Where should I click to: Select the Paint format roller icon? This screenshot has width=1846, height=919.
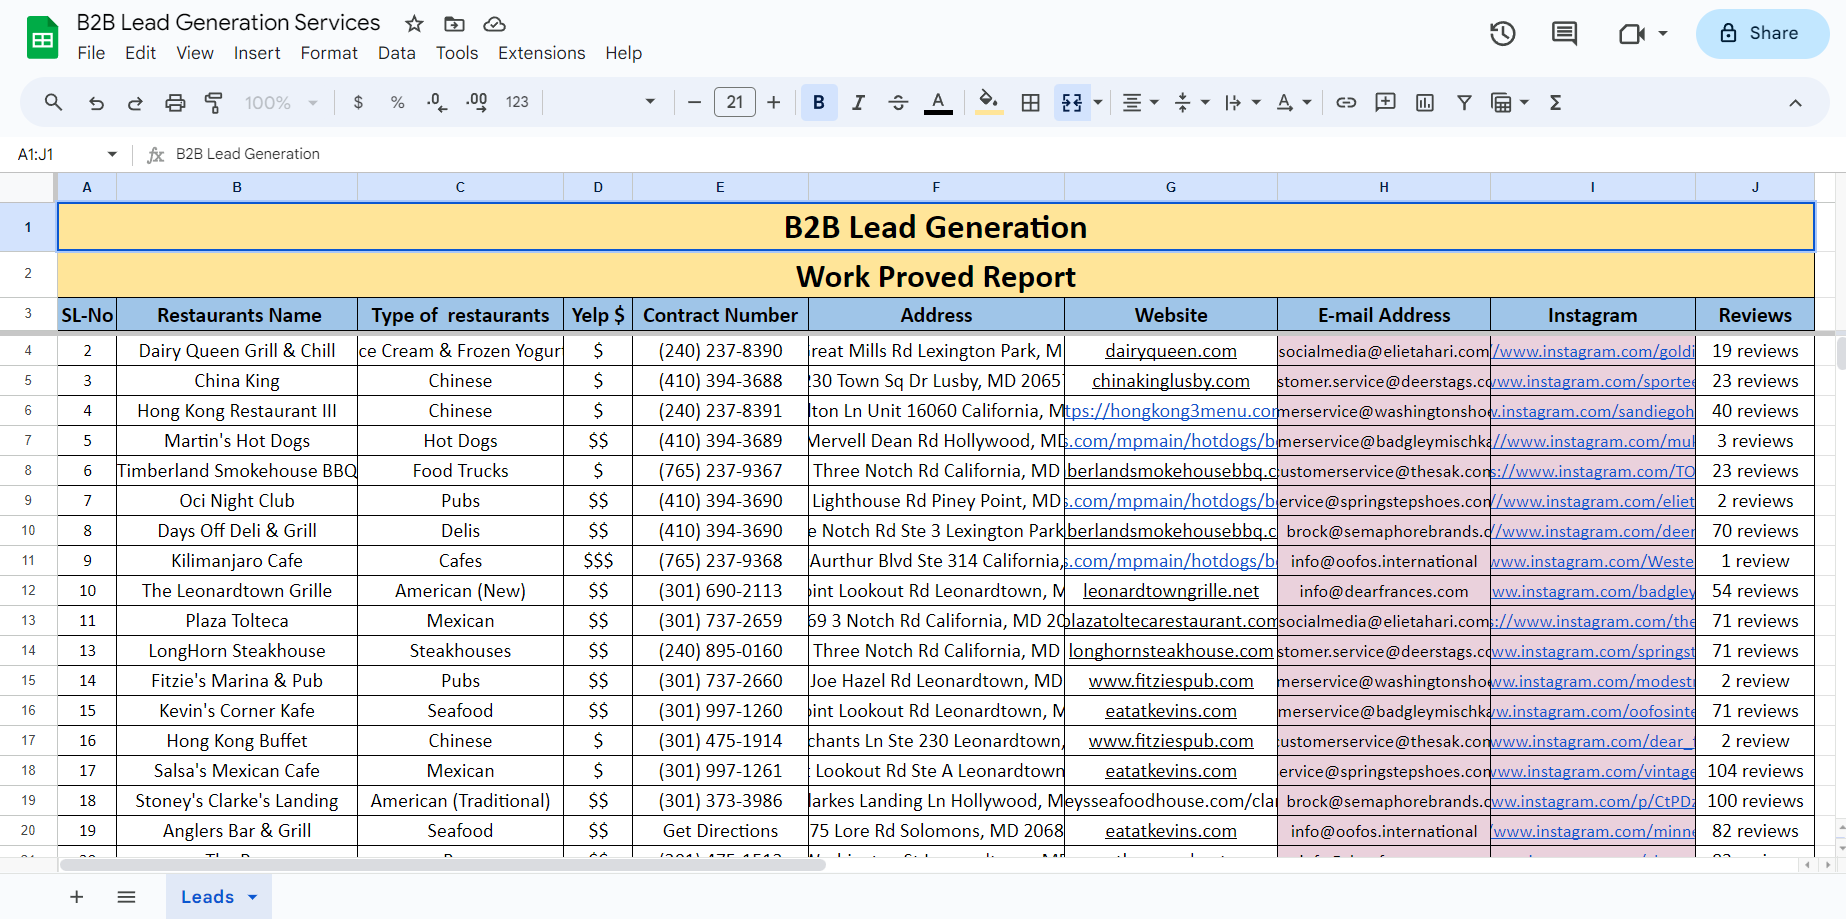[x=214, y=102]
